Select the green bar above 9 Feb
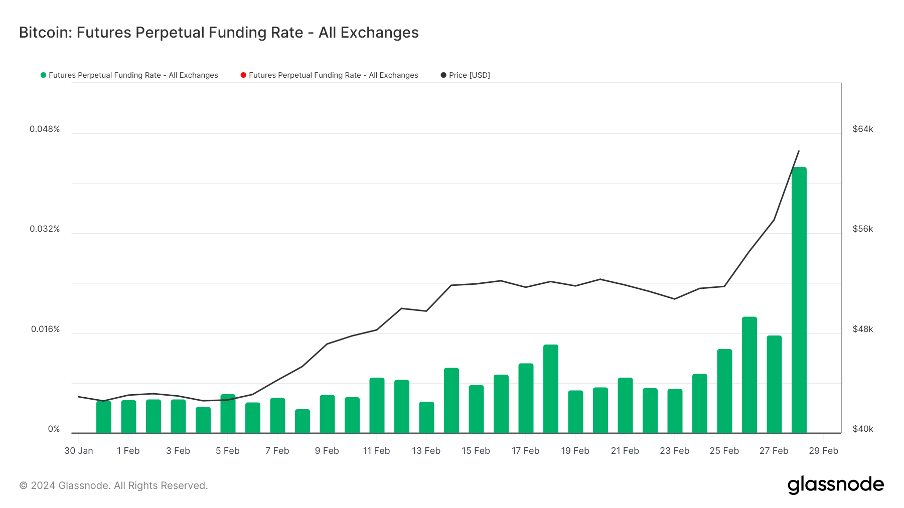 [x=327, y=414]
